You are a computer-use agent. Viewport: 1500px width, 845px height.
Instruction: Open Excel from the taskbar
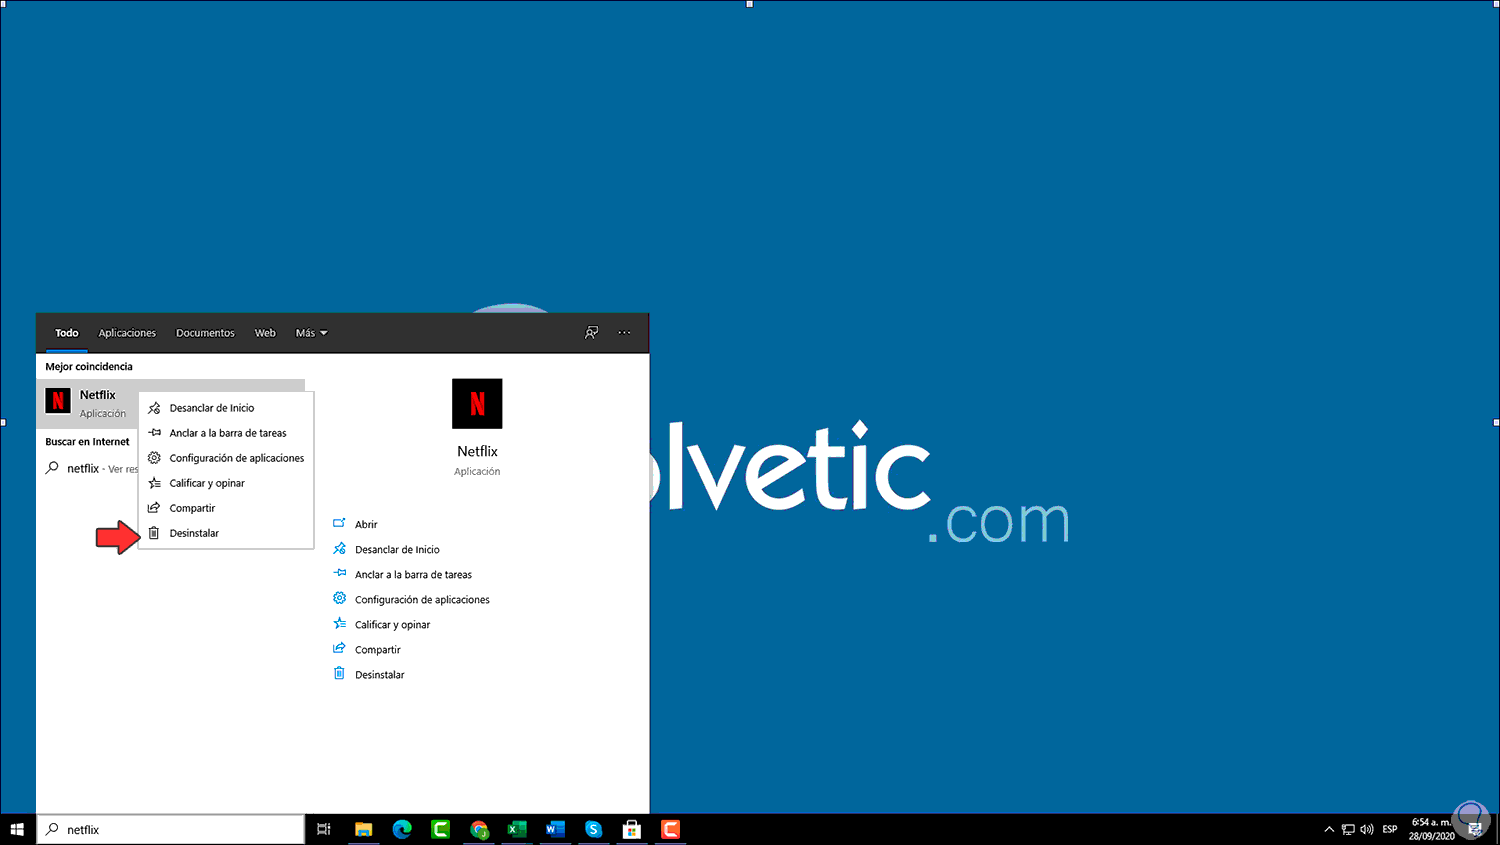point(517,829)
